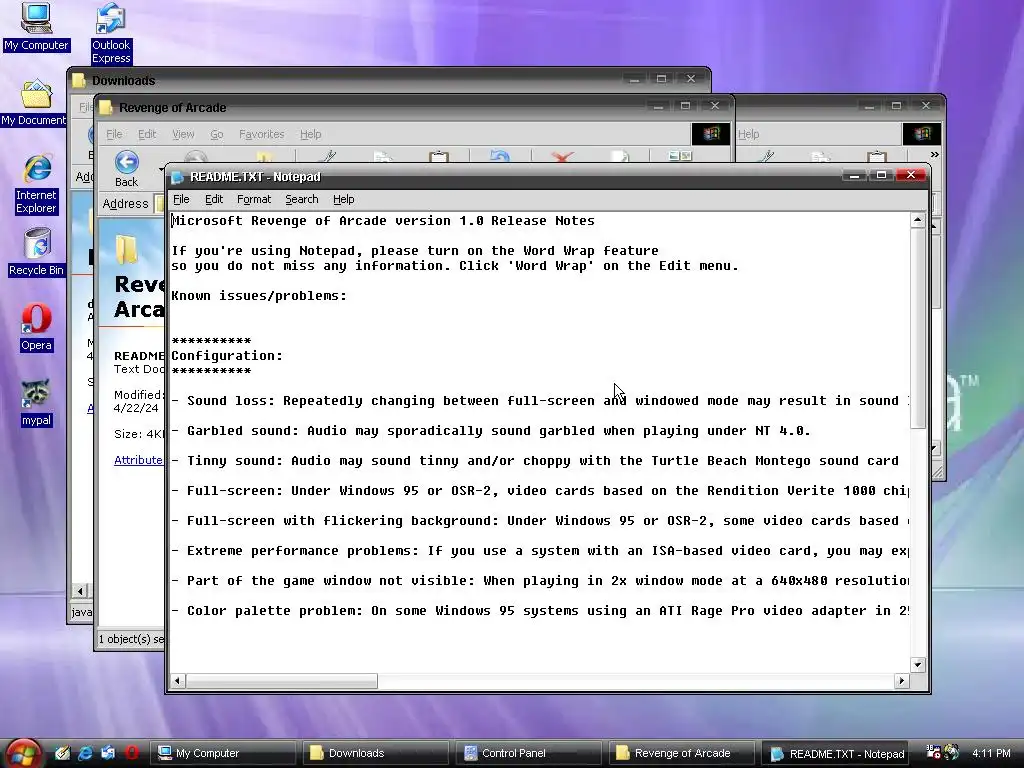Image resolution: width=1024 pixels, height=768 pixels.
Task: Open File menu in Revenge of Arcade window
Action: (114, 134)
